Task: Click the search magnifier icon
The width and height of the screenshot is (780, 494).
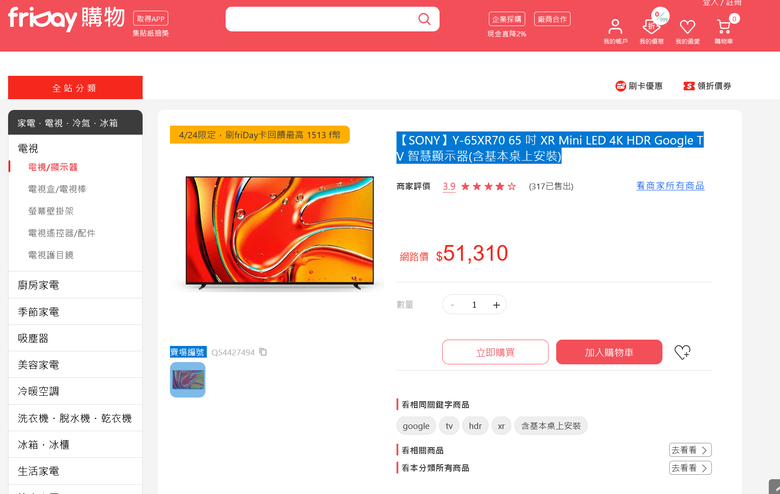Action: (424, 19)
